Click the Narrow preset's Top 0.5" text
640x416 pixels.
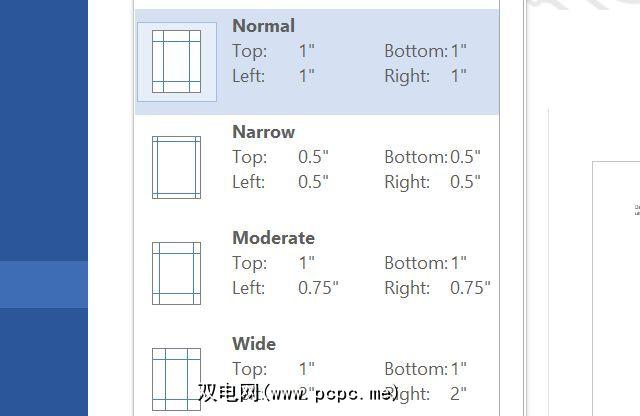click(315, 157)
